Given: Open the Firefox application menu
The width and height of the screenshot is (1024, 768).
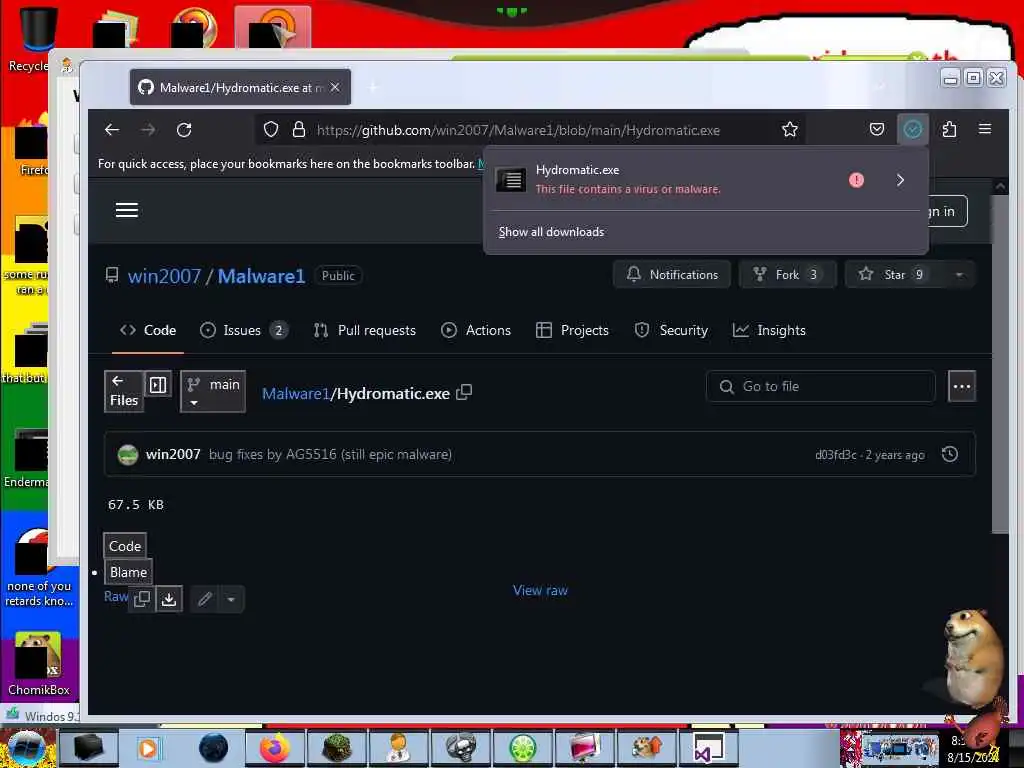Looking at the screenshot, I should pos(985,129).
